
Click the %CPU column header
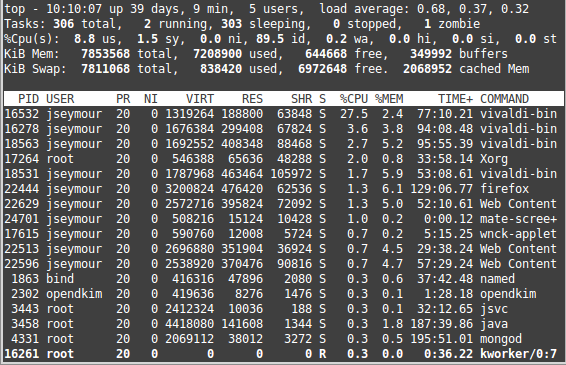coord(354,99)
